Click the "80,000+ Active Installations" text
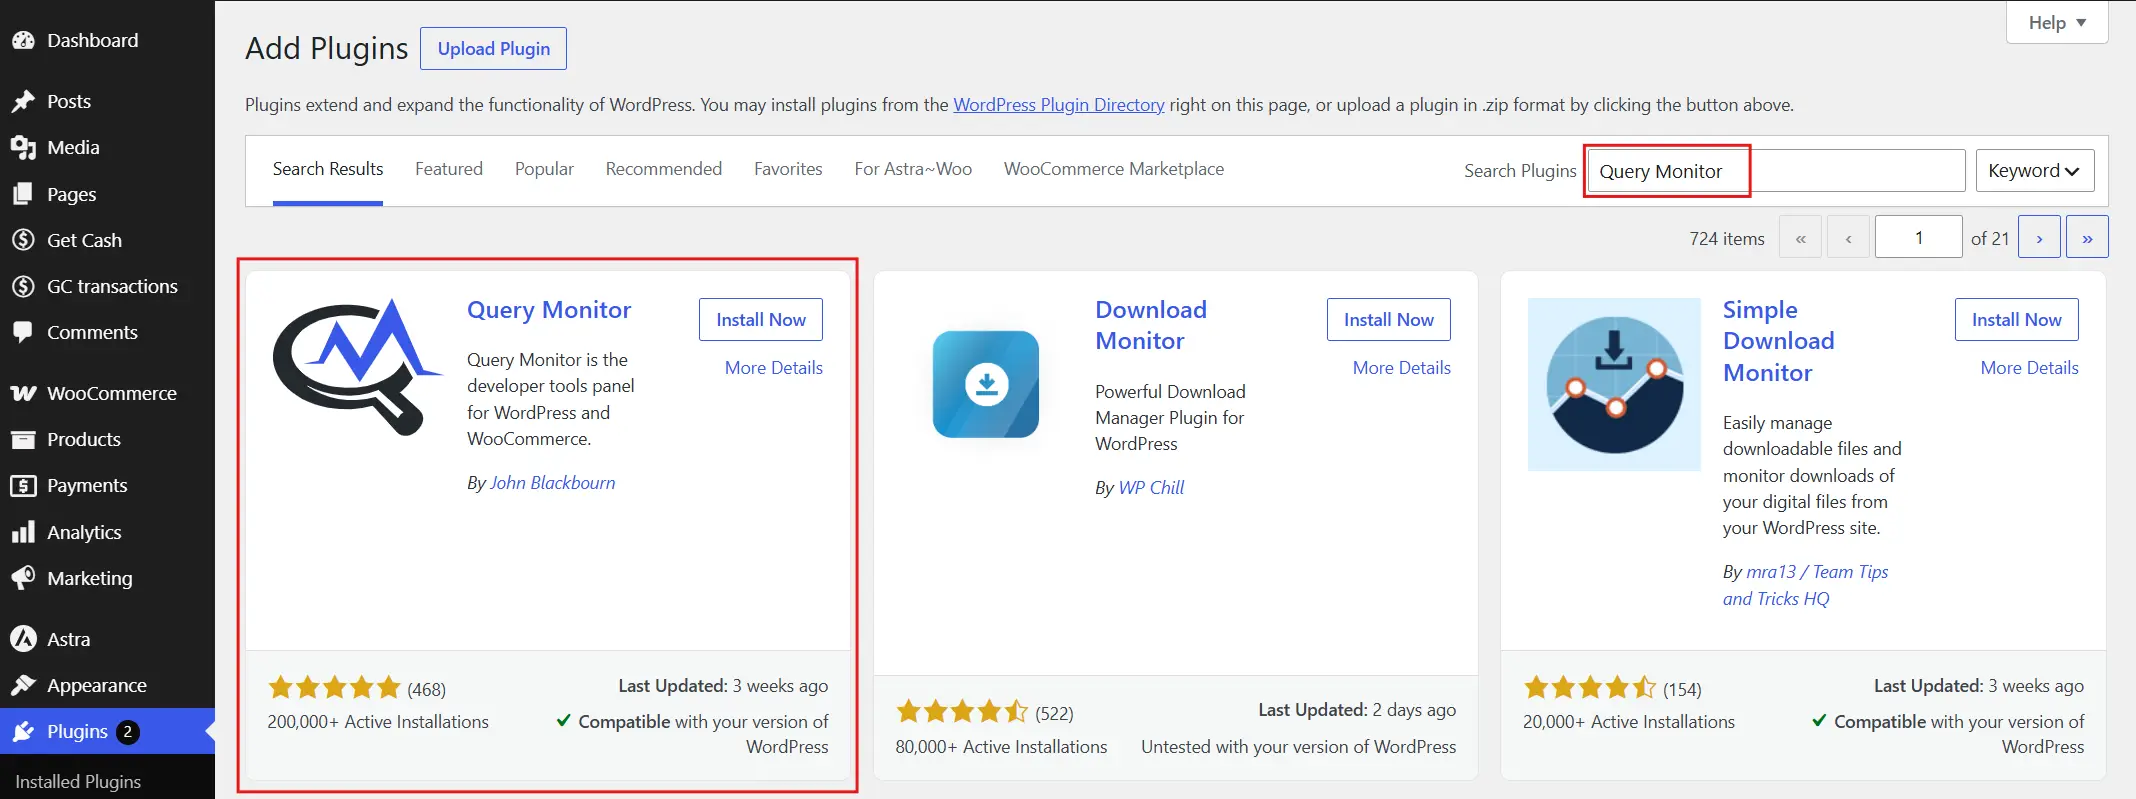 pos(1001,747)
